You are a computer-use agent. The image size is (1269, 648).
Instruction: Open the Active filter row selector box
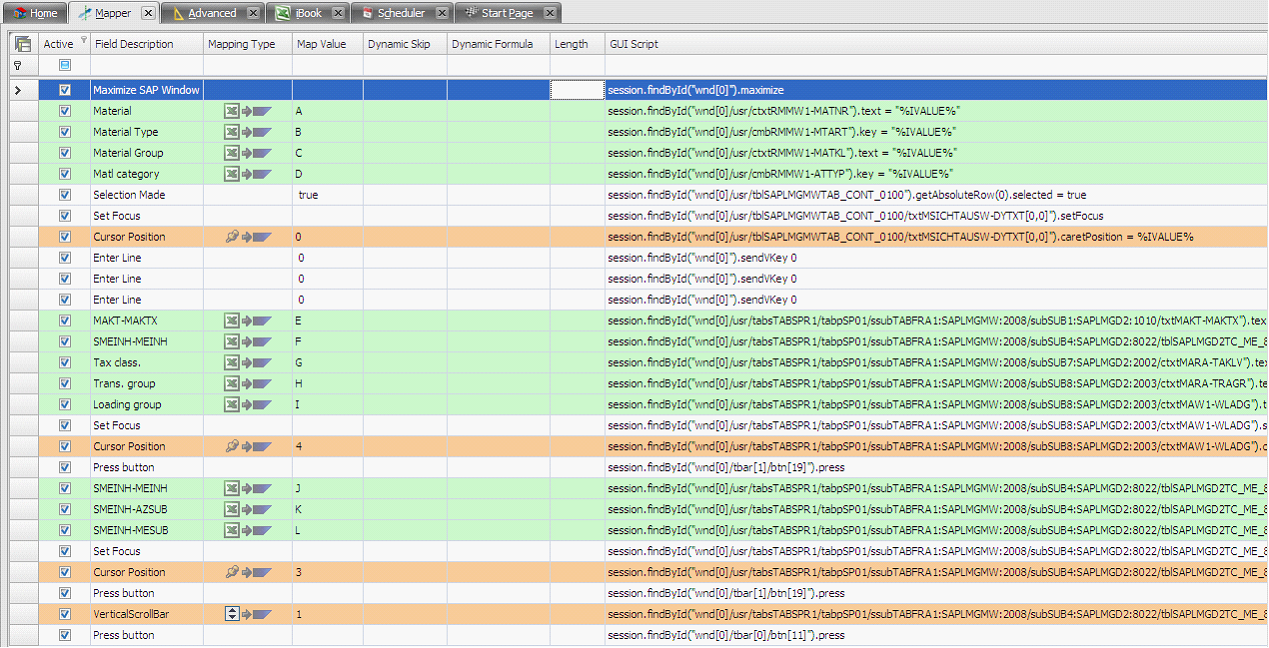click(65, 65)
